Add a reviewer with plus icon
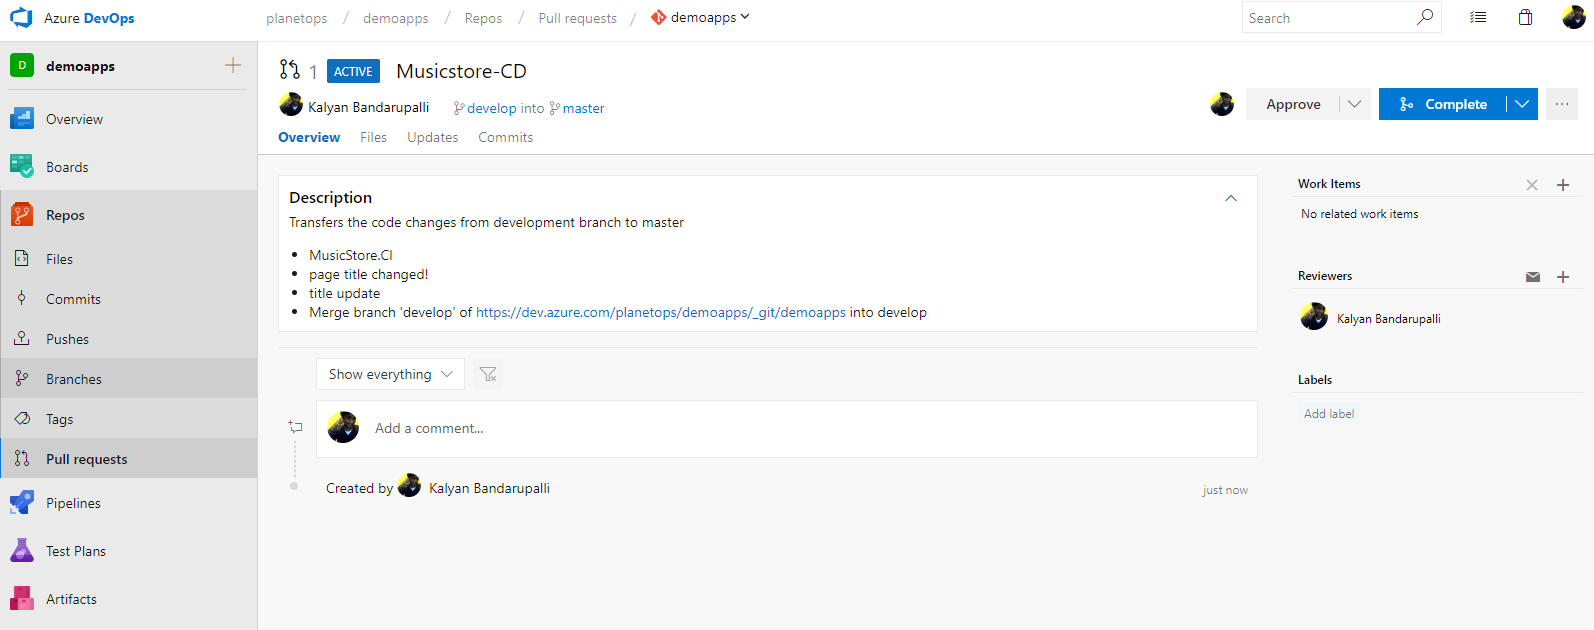Image resolution: width=1594 pixels, height=630 pixels. point(1563,277)
